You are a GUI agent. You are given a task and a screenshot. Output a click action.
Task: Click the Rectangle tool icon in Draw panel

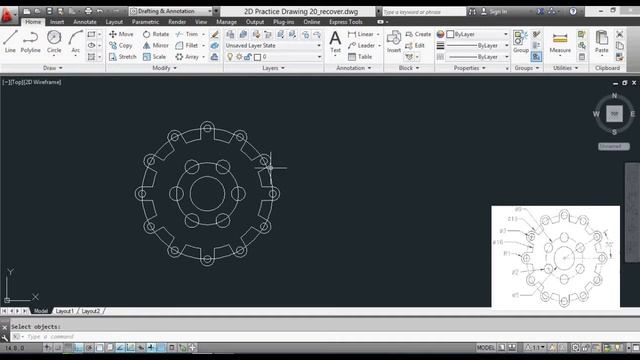click(x=91, y=34)
